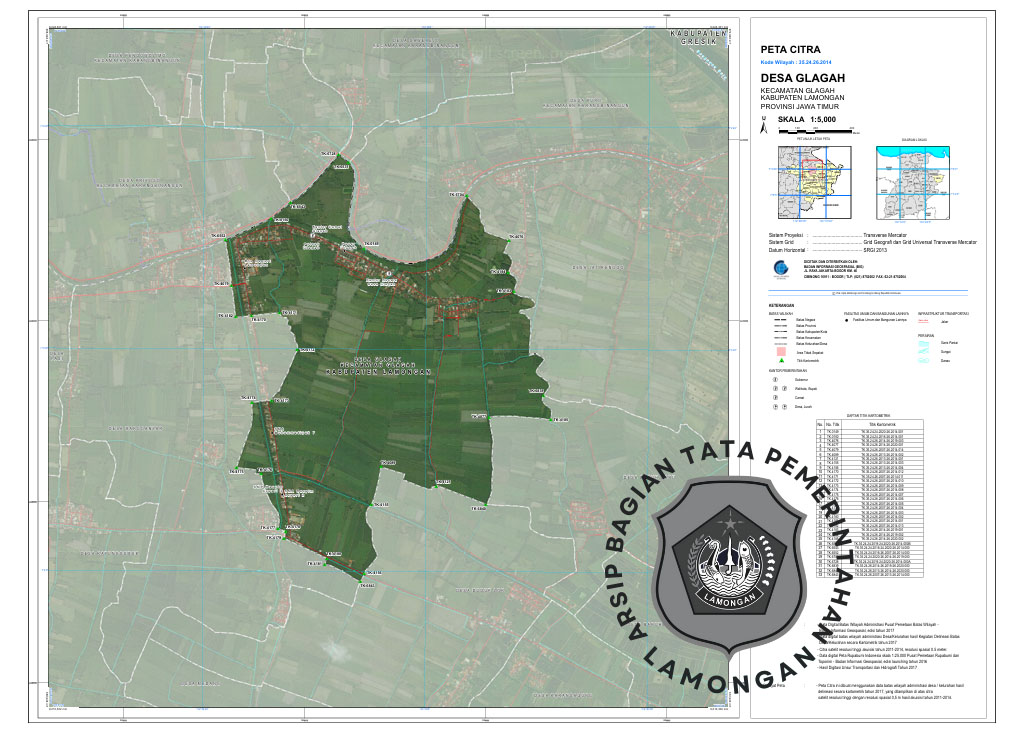Click the Diagram Lokasi inset map

[914, 182]
